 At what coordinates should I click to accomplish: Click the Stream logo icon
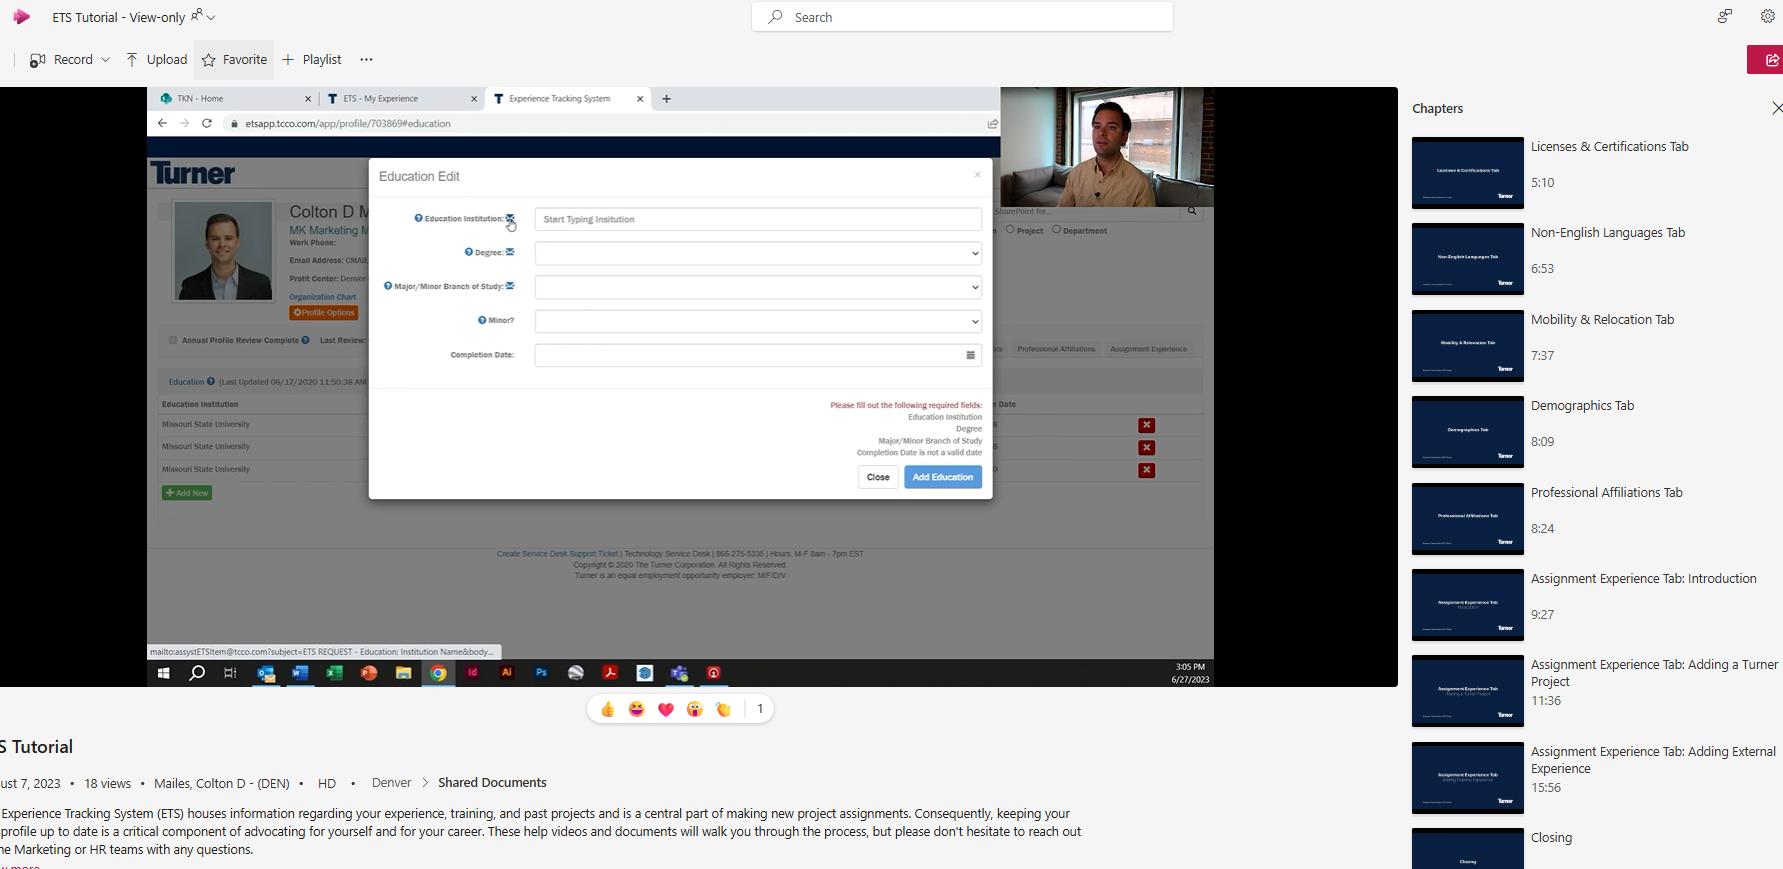coord(21,17)
